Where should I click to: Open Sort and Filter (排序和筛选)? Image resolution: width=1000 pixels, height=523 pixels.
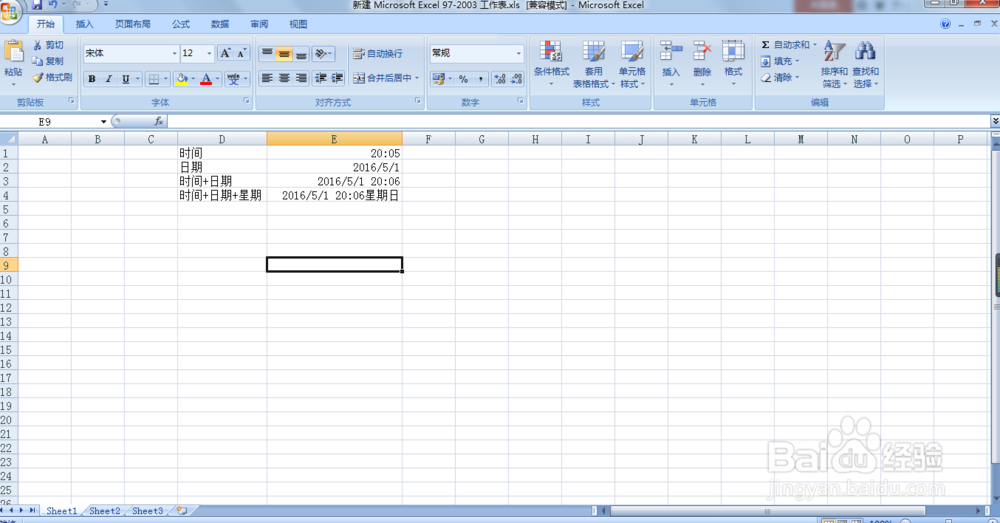click(x=834, y=64)
